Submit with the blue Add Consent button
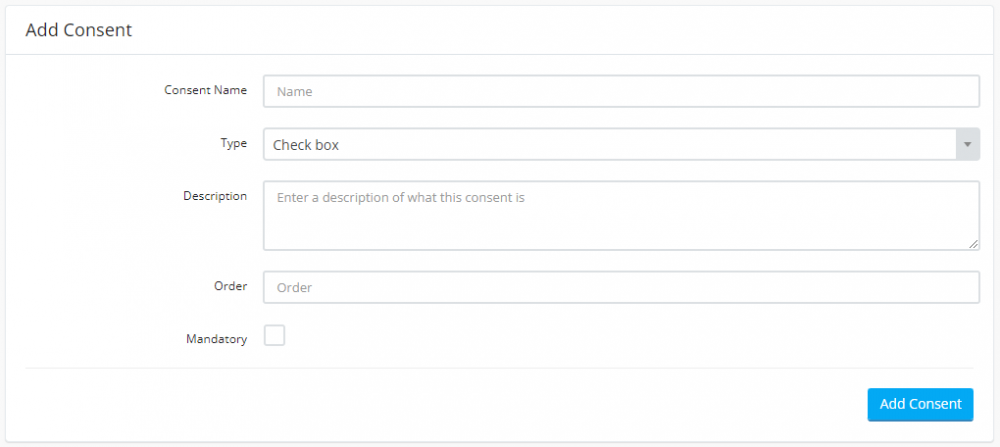Viewport: 1000px width, 447px height. pos(920,404)
